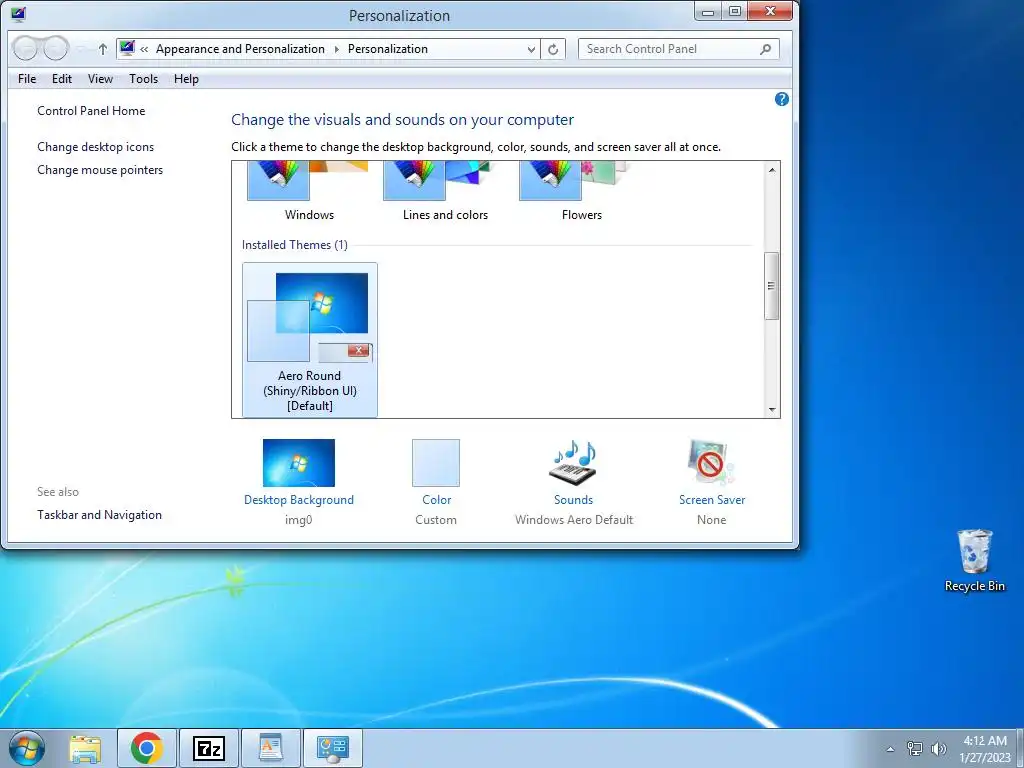Open Taskbar and Navigation link
The height and width of the screenshot is (768, 1024).
tap(99, 515)
